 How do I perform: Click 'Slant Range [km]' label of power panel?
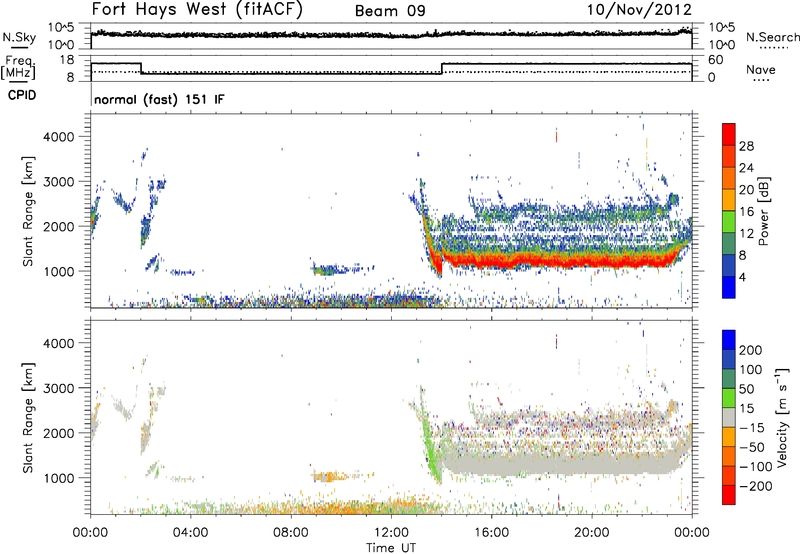28,211
